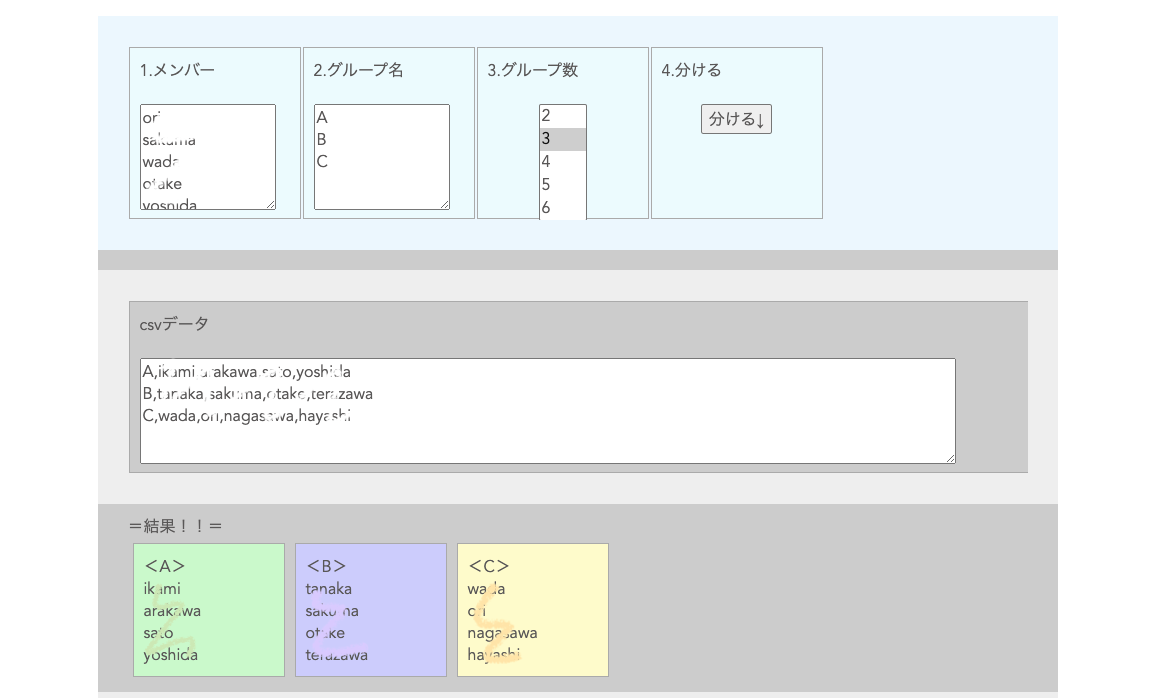Click group name 'A' in textarea
This screenshot has width=1175, height=698.
[x=322, y=117]
